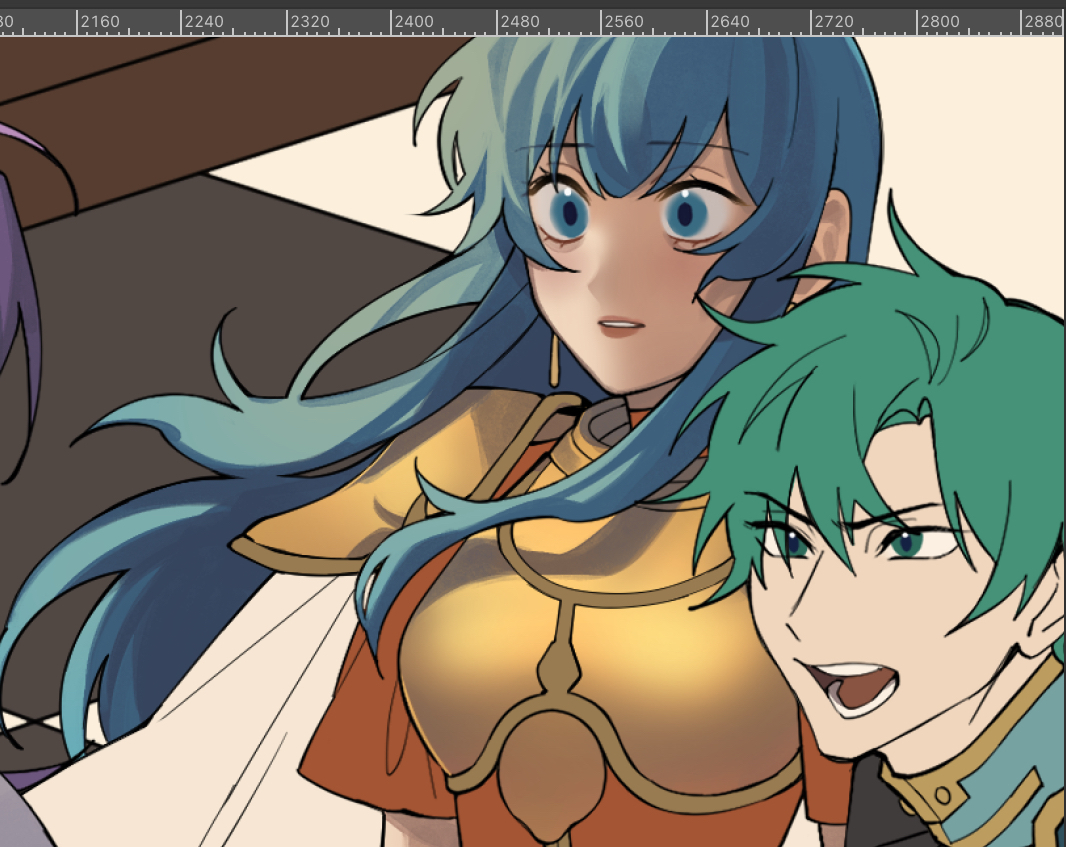Image resolution: width=1066 pixels, height=847 pixels.
Task: Click the gold button on the teal collar
Action: [x=942, y=795]
